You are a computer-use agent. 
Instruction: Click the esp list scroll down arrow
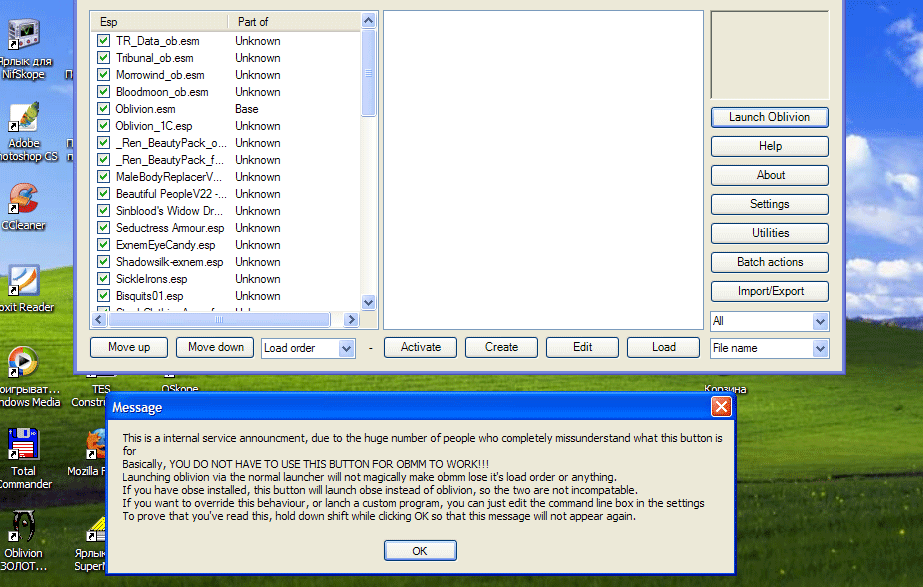(x=368, y=303)
